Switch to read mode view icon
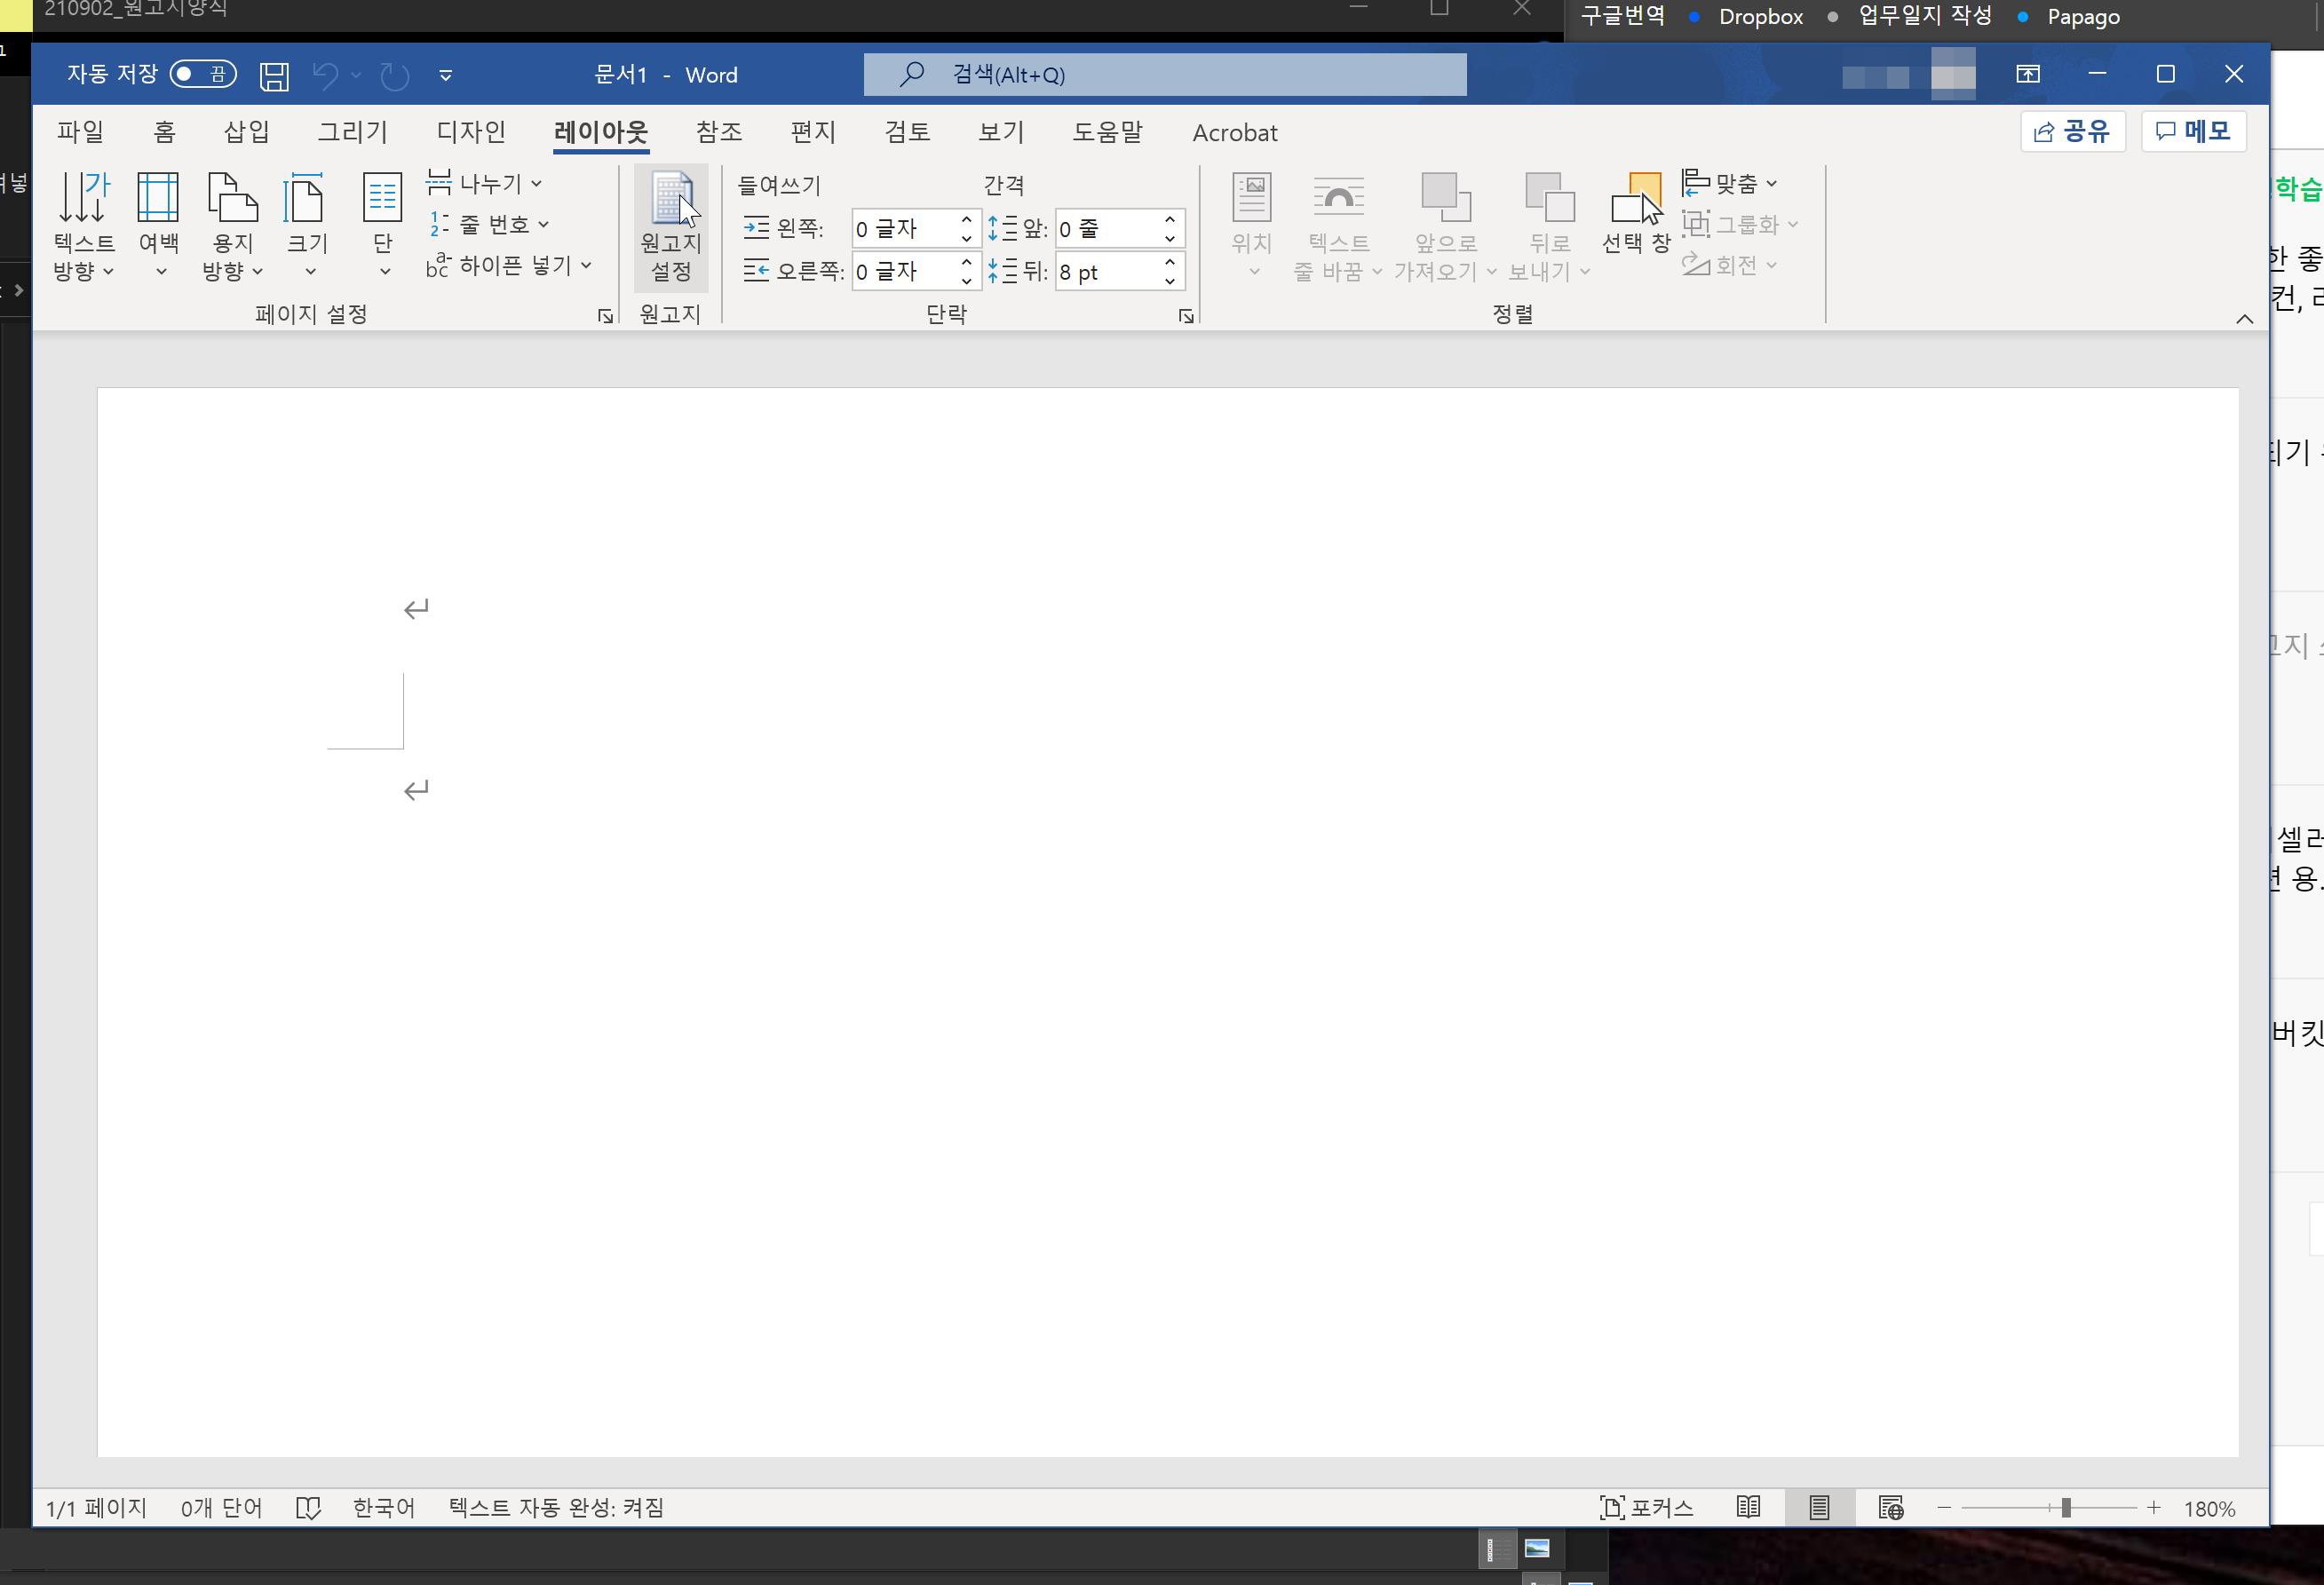This screenshot has height=1585, width=2324. pyautogui.click(x=1748, y=1507)
